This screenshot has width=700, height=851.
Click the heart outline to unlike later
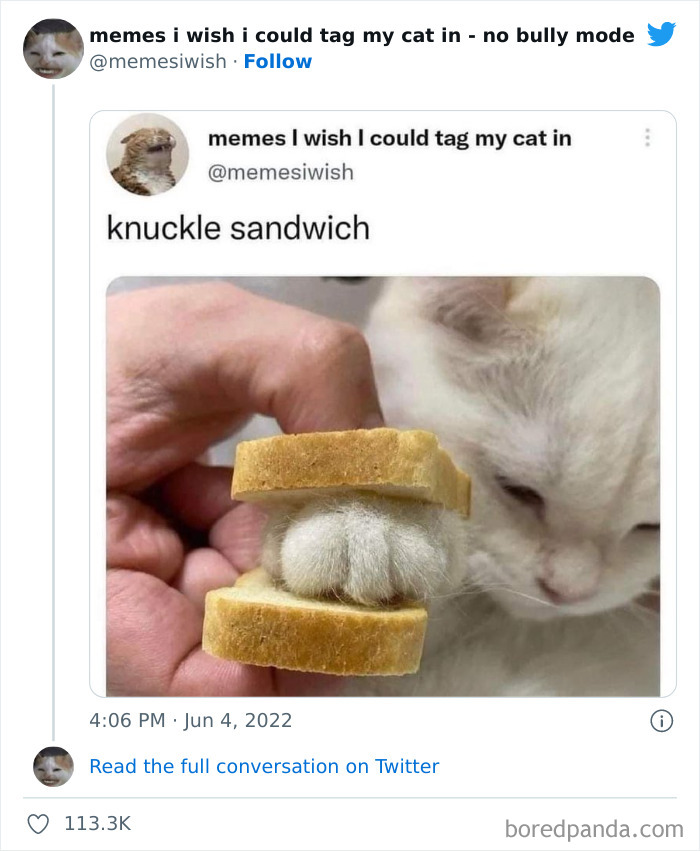(x=40, y=824)
